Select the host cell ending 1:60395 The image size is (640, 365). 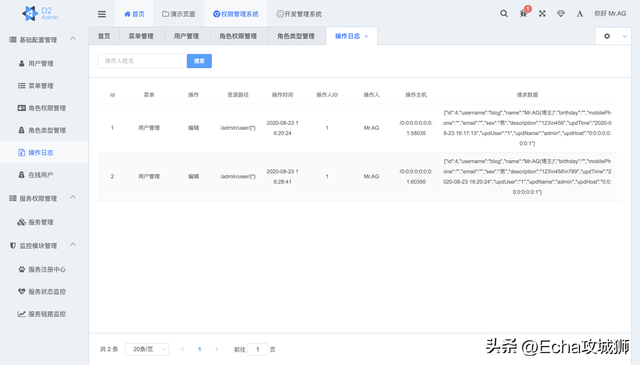(x=416, y=176)
